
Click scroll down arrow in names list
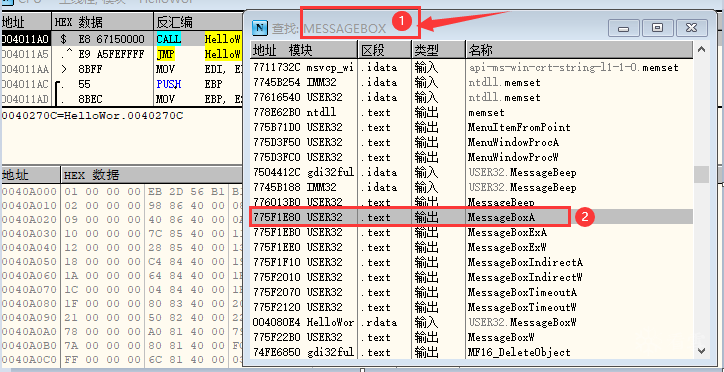pos(701,351)
